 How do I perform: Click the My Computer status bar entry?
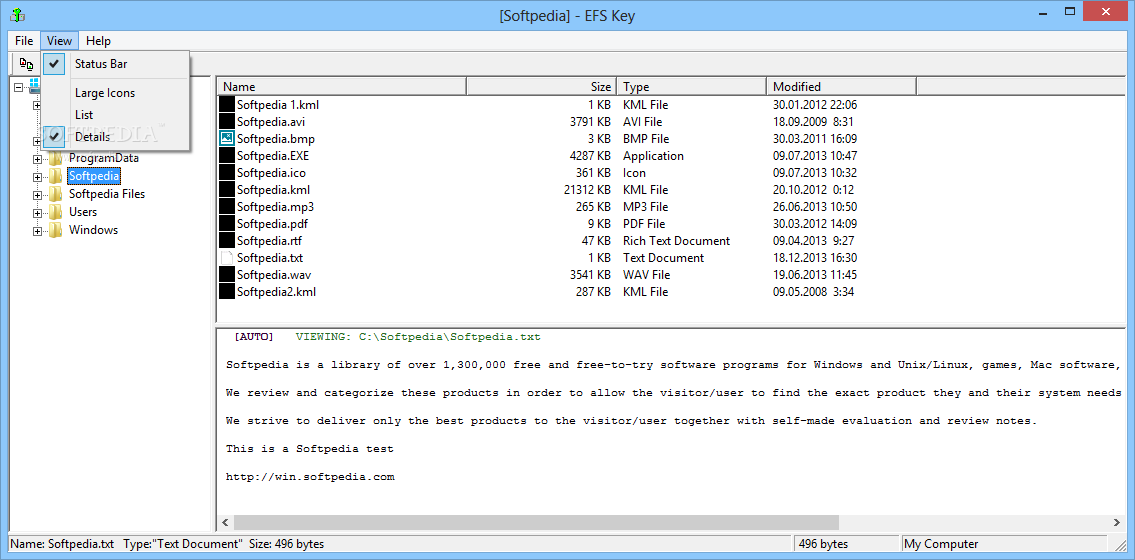943,544
